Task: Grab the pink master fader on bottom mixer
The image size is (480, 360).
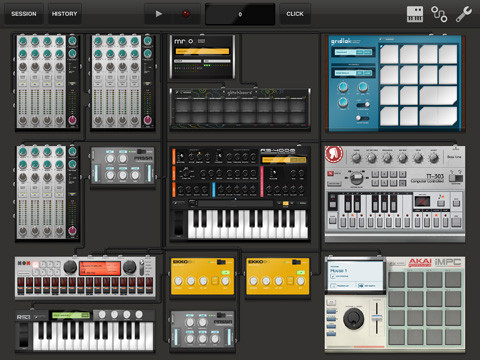Action: point(72,230)
